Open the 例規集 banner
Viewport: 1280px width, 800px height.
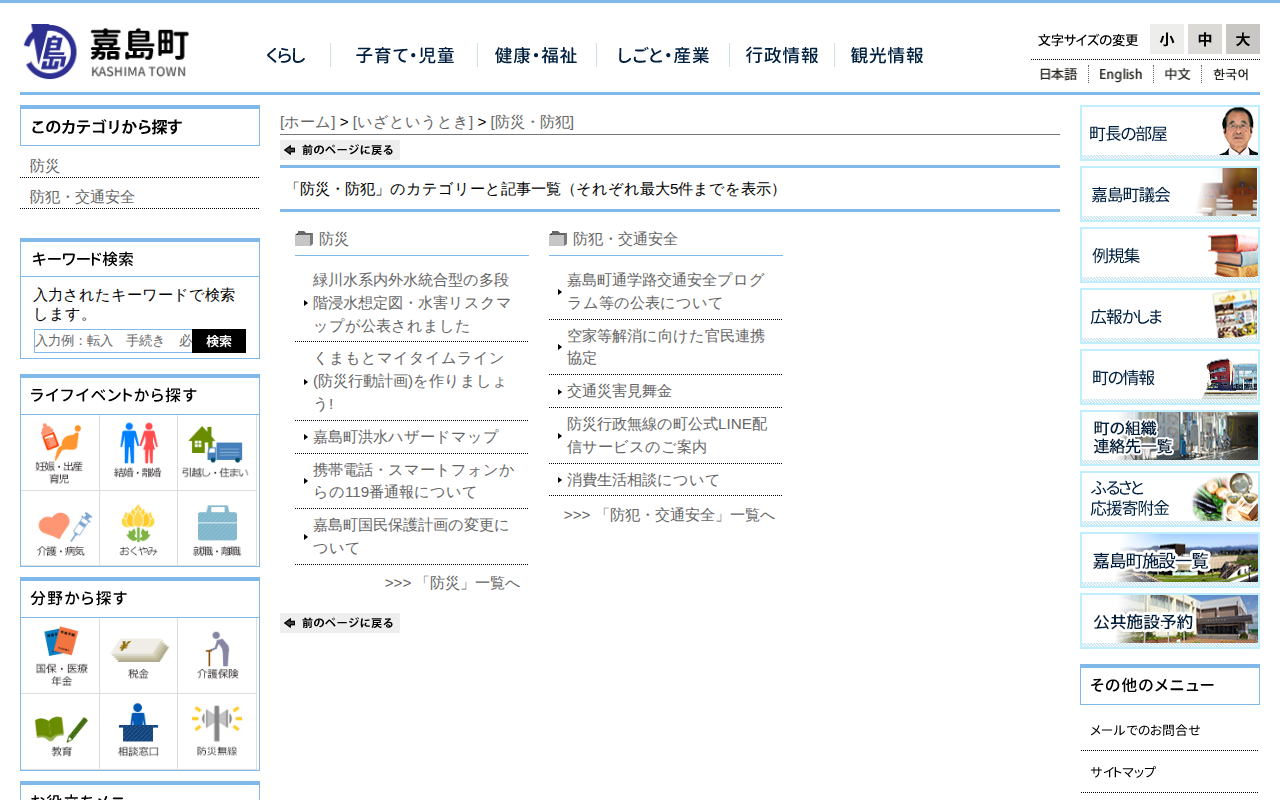coord(1170,255)
